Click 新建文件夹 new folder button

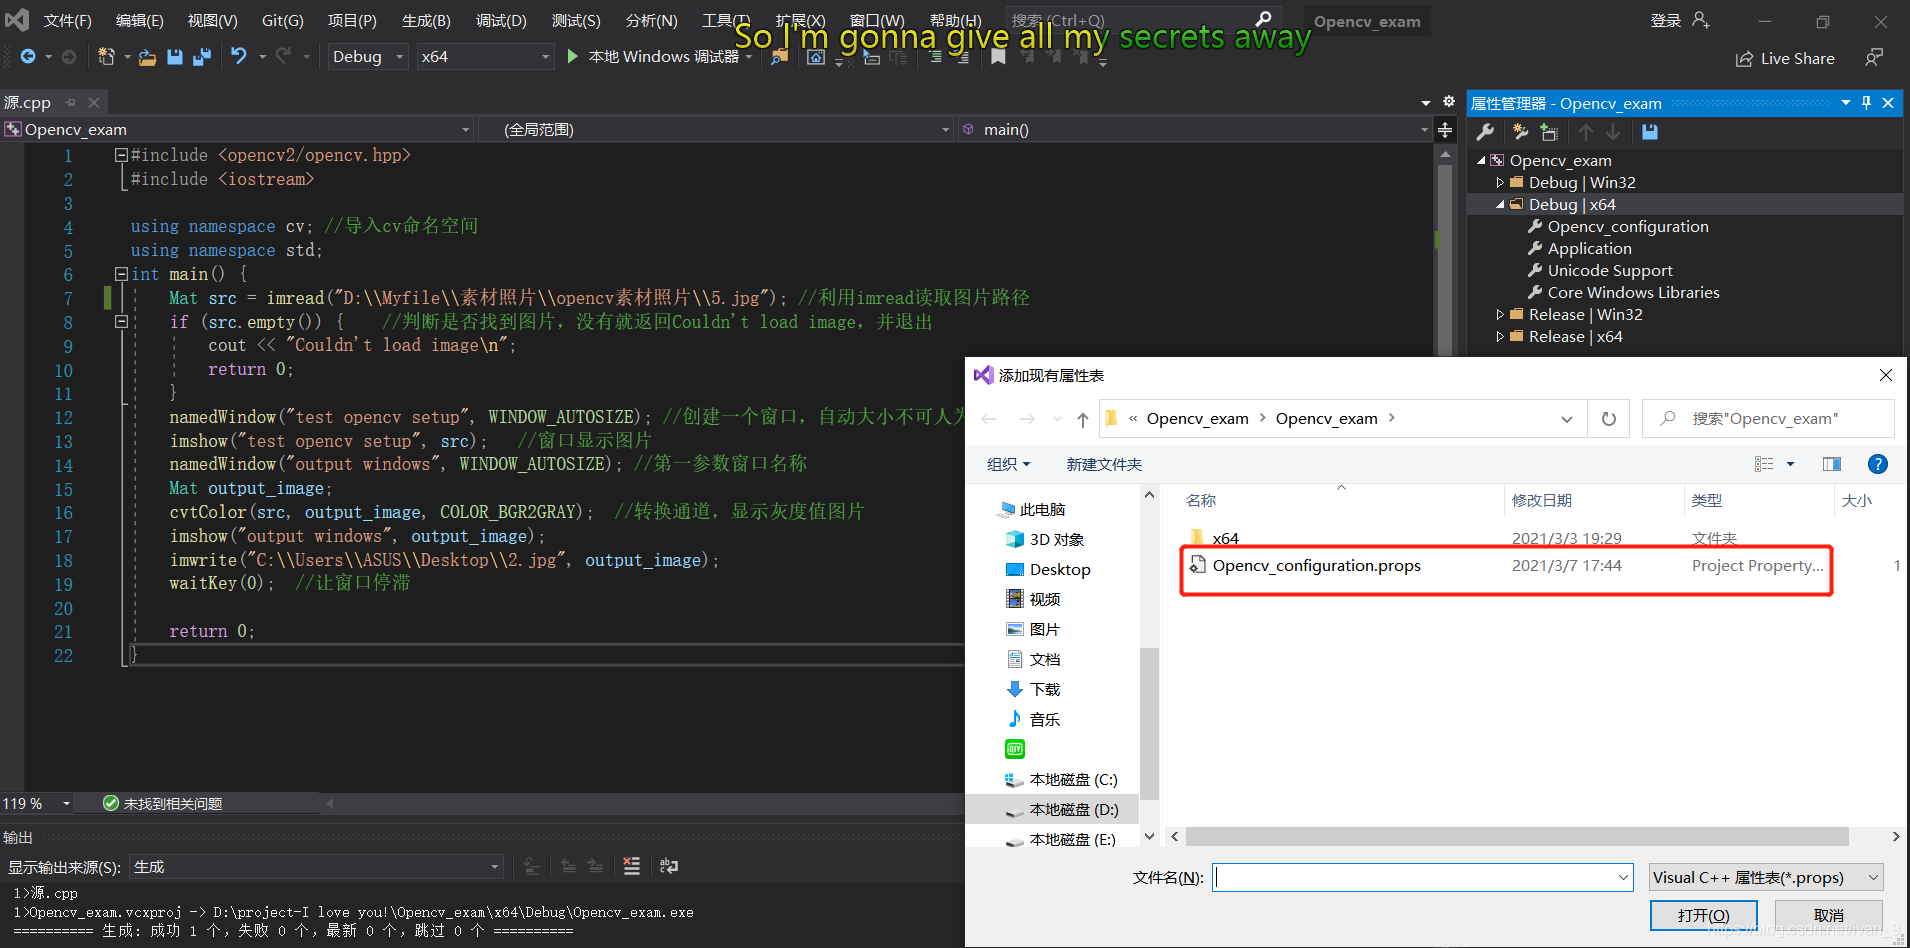1104,464
